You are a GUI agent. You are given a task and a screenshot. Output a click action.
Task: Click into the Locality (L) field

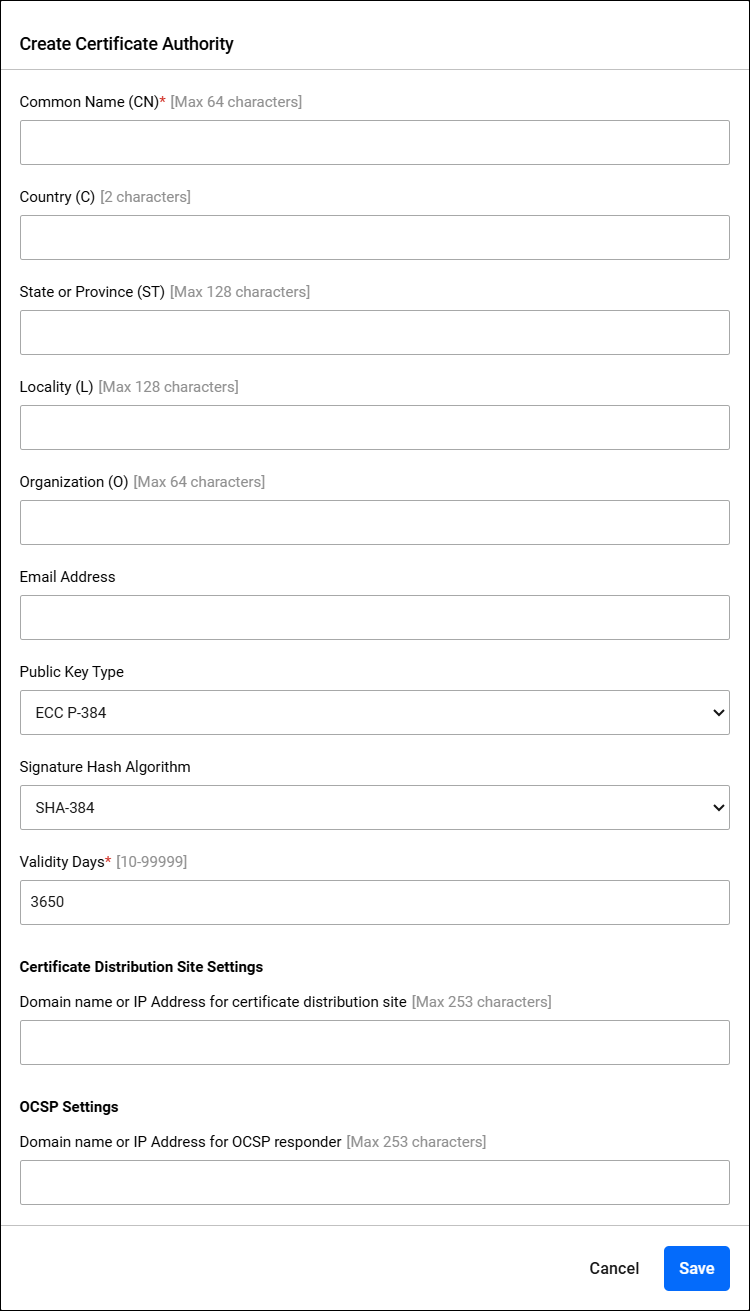coord(375,427)
